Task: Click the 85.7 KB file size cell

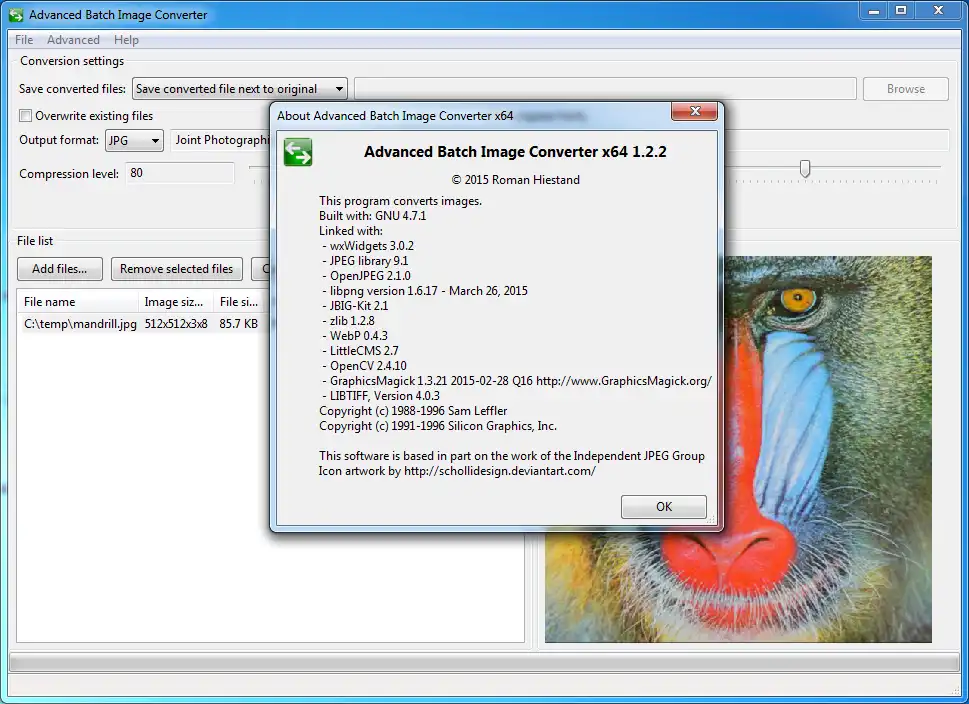Action: point(239,324)
